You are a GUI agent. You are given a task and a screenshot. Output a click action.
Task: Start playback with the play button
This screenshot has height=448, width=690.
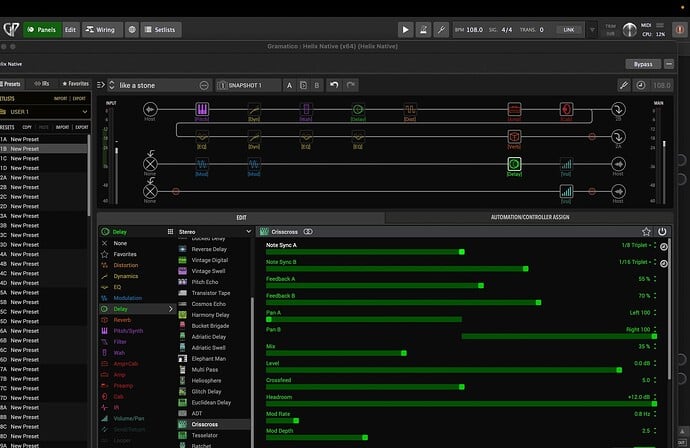(x=405, y=29)
